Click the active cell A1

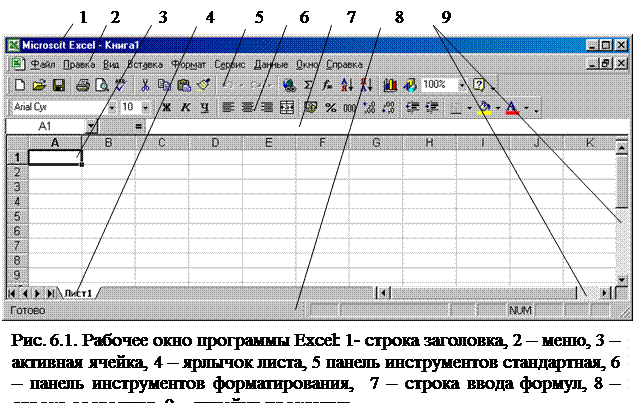point(55,157)
